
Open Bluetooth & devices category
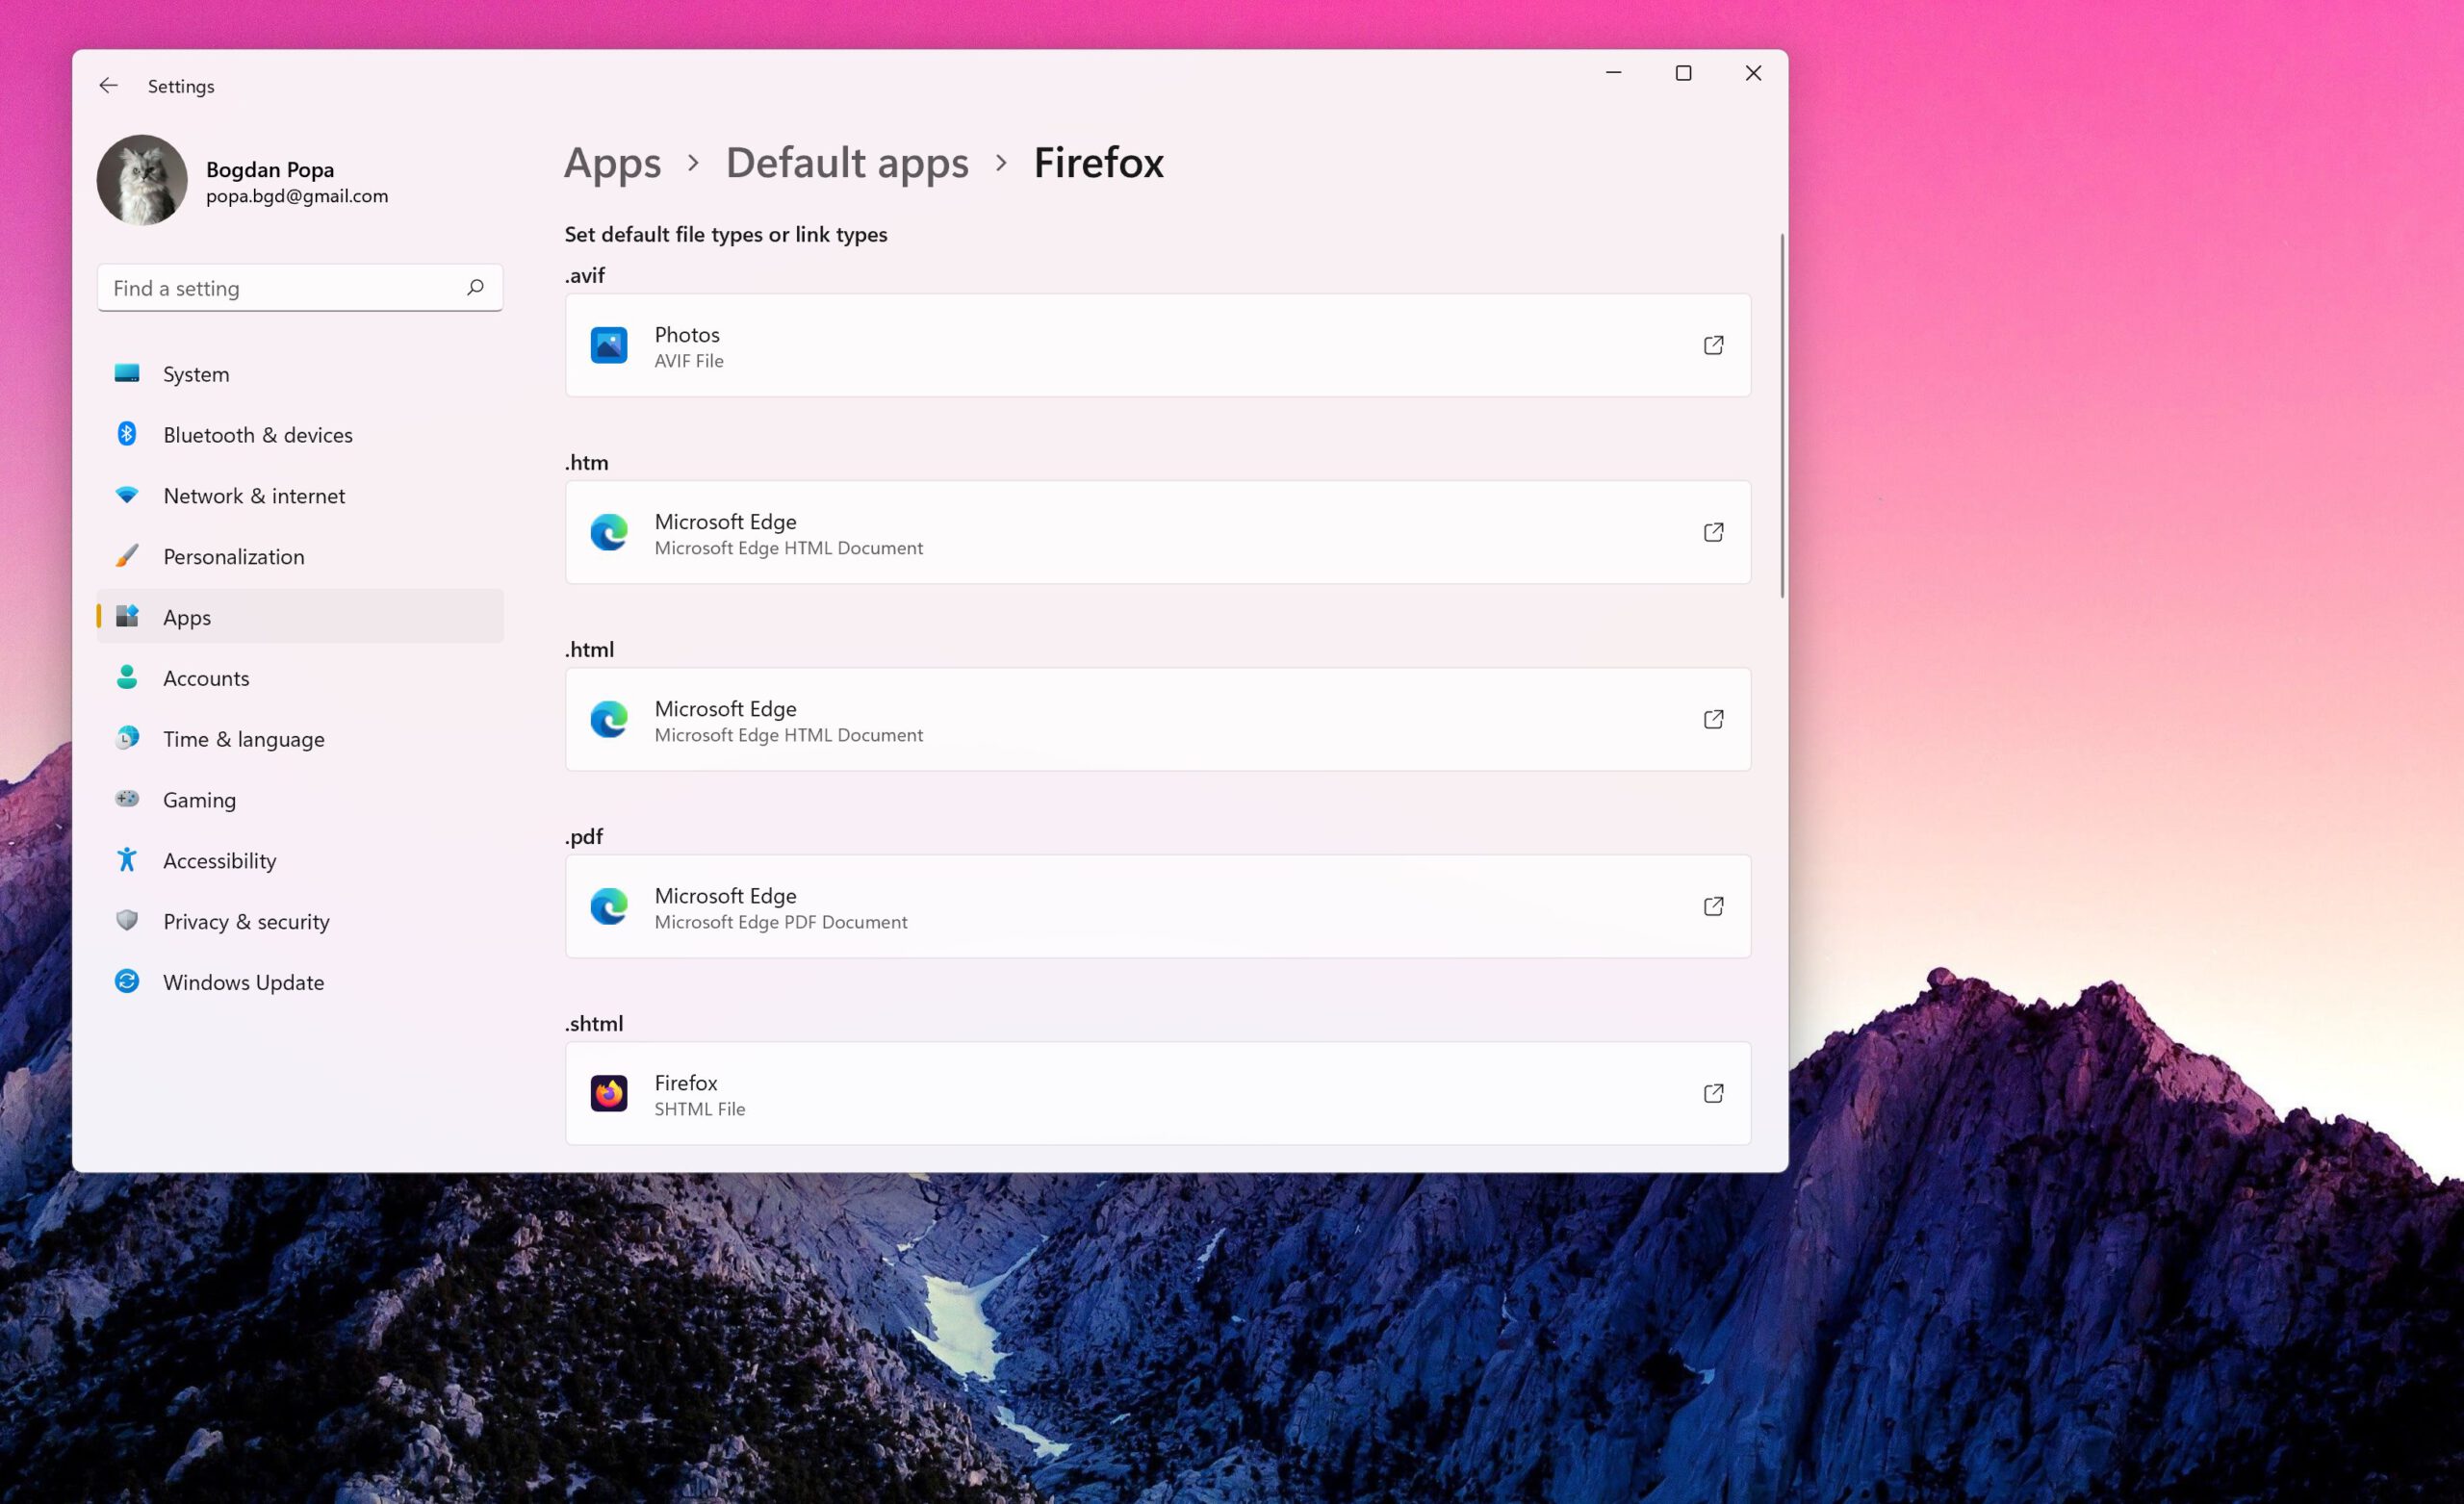pyautogui.click(x=300, y=435)
